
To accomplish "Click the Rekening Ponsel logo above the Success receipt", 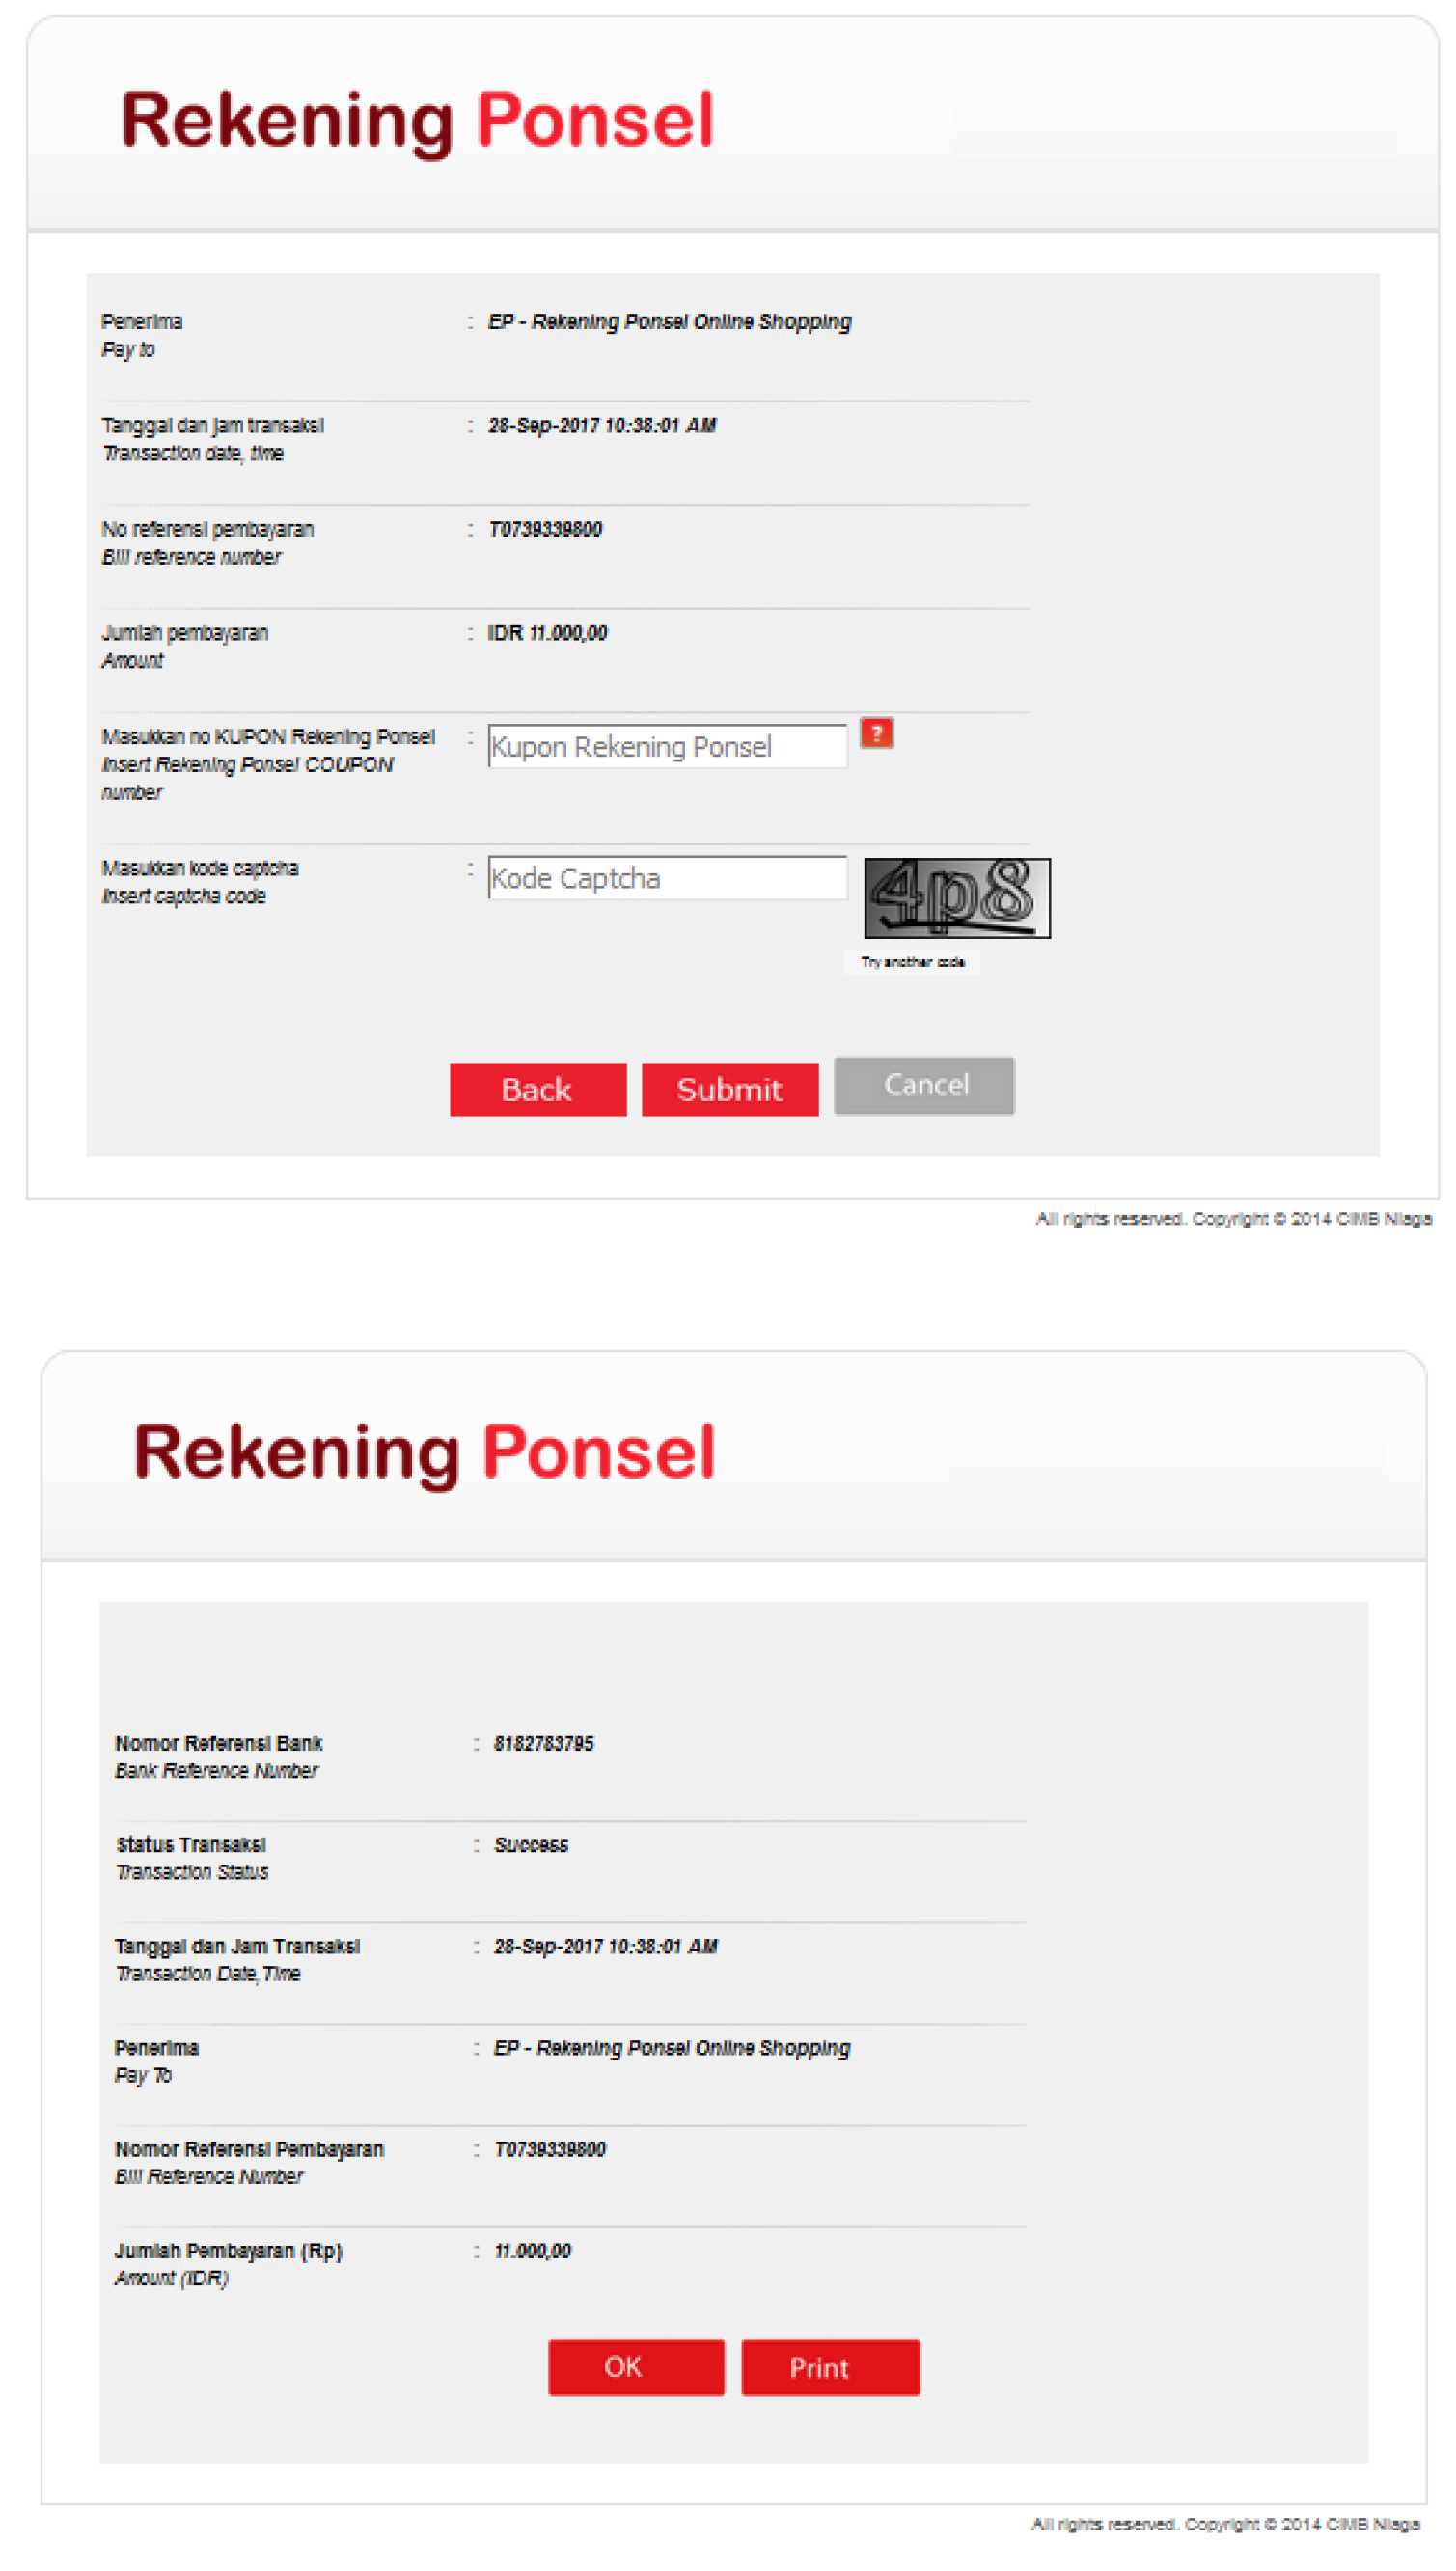I will pos(425,1452).
